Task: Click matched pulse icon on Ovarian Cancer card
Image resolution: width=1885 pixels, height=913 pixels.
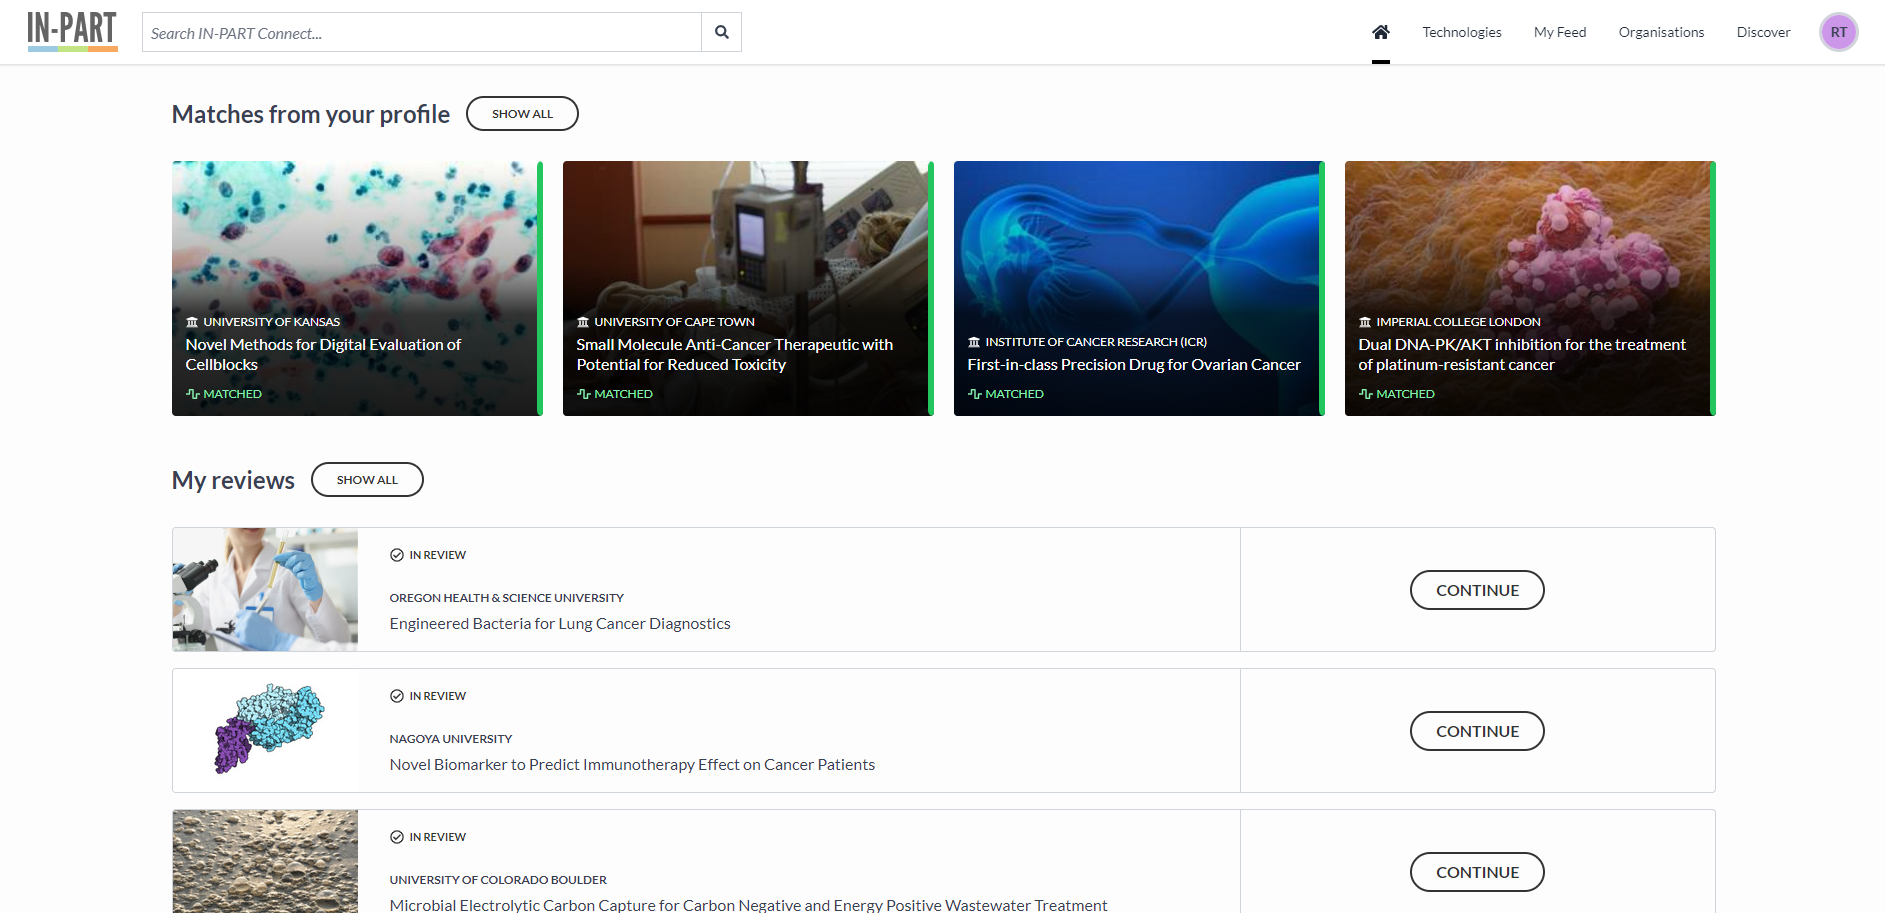Action: click(975, 394)
